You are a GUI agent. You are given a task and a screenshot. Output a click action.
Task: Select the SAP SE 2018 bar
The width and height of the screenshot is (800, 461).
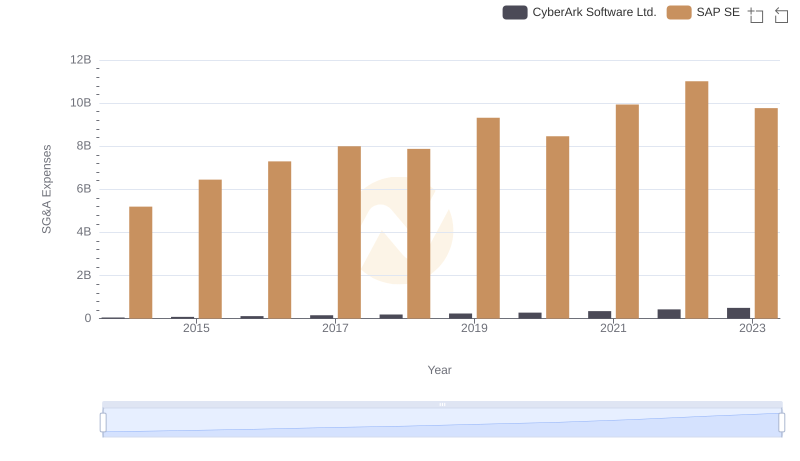(x=419, y=234)
